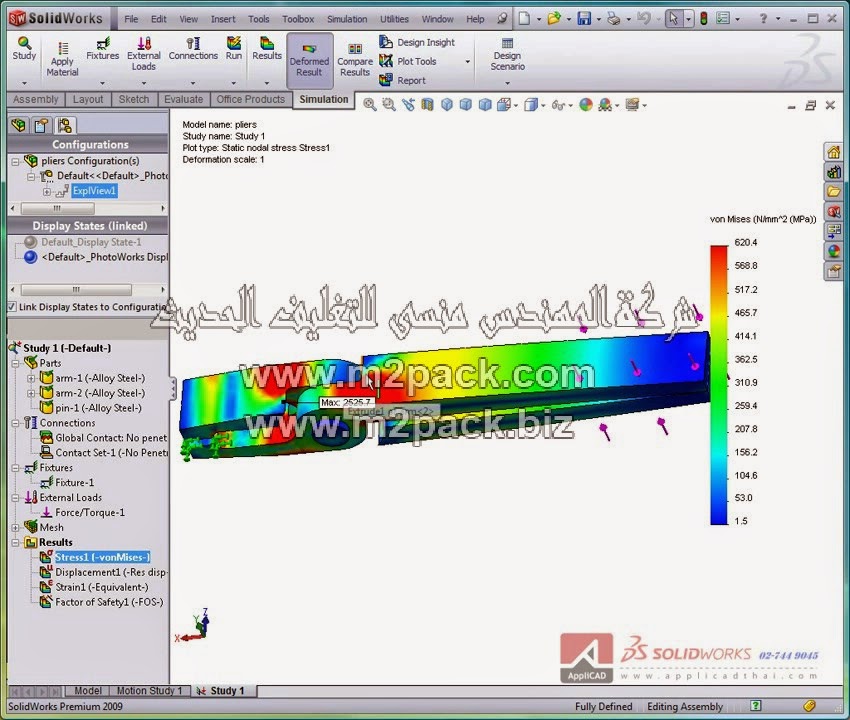
Task: Select Force/Torque-1 load
Action: [x=90, y=512]
